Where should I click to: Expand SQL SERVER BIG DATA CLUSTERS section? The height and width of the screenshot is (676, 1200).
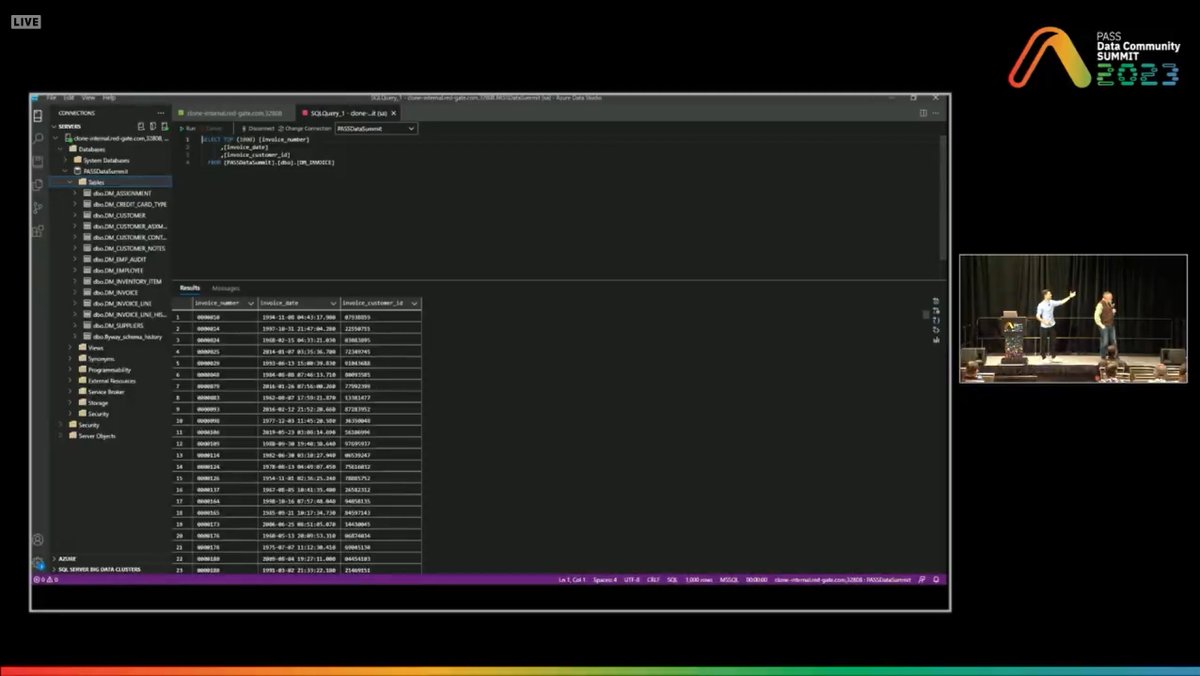pos(55,569)
